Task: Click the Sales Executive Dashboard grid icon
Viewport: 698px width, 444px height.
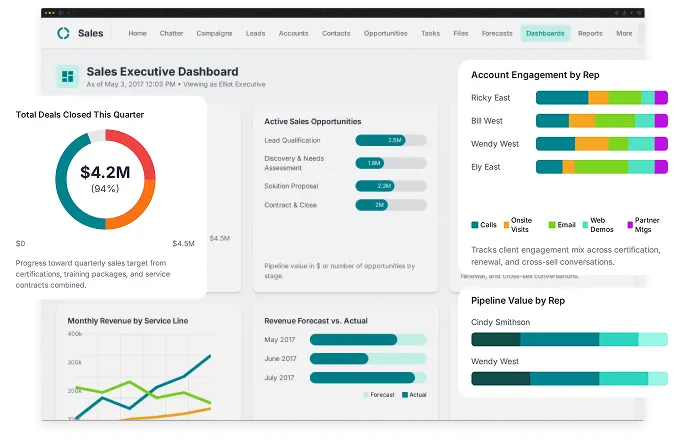Action: (x=68, y=77)
